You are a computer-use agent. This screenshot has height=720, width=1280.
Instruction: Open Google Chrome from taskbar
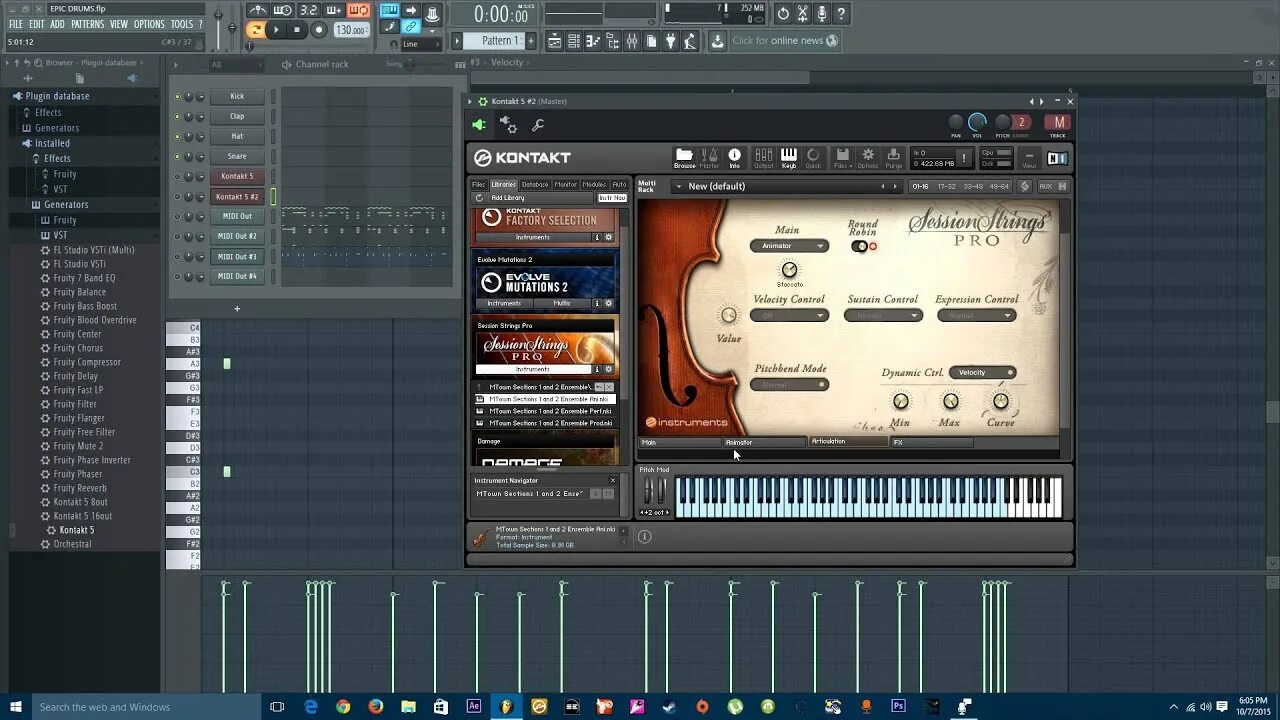tap(343, 706)
